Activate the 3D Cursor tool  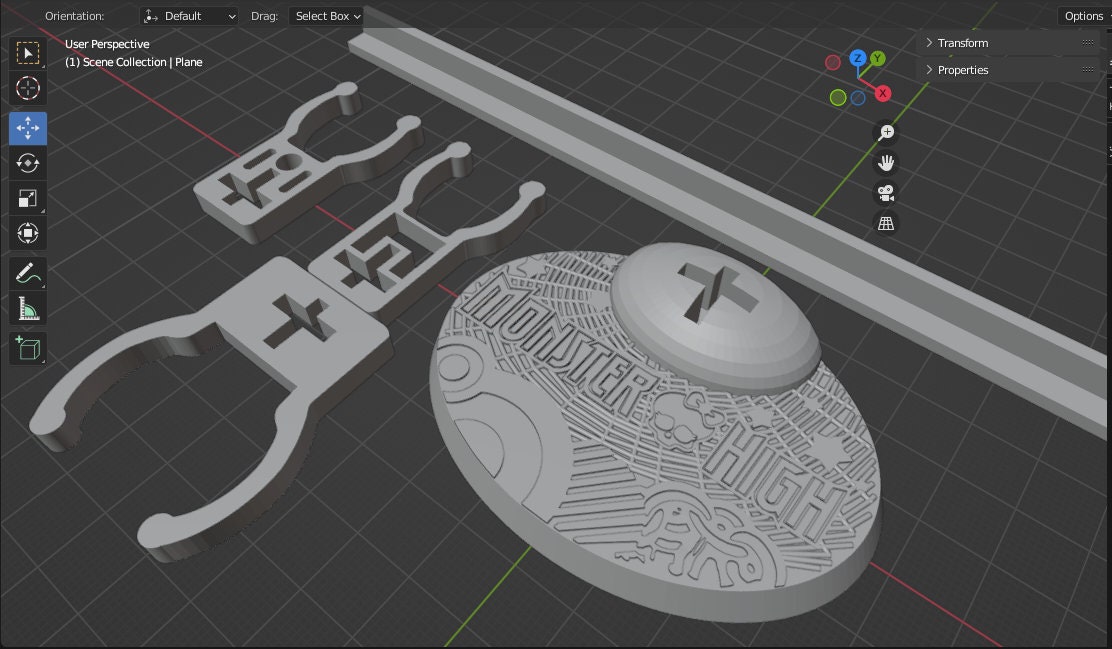point(28,88)
